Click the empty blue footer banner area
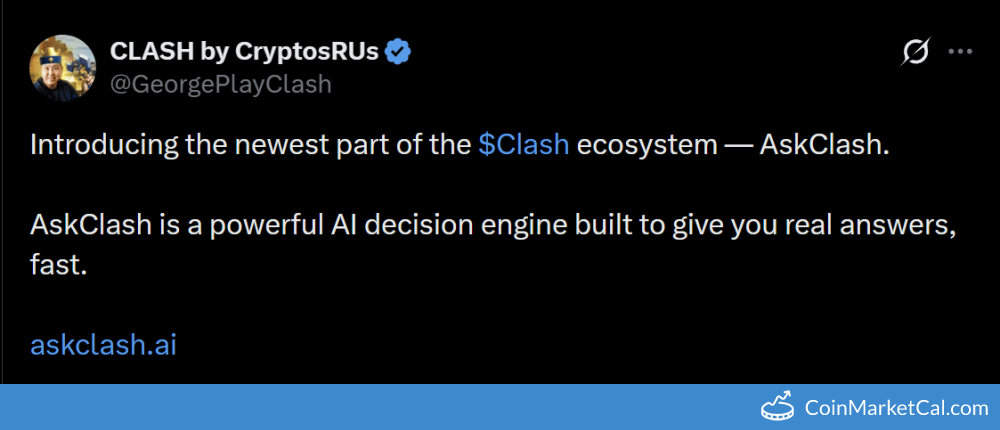Image resolution: width=1000 pixels, height=430 pixels. point(350,407)
